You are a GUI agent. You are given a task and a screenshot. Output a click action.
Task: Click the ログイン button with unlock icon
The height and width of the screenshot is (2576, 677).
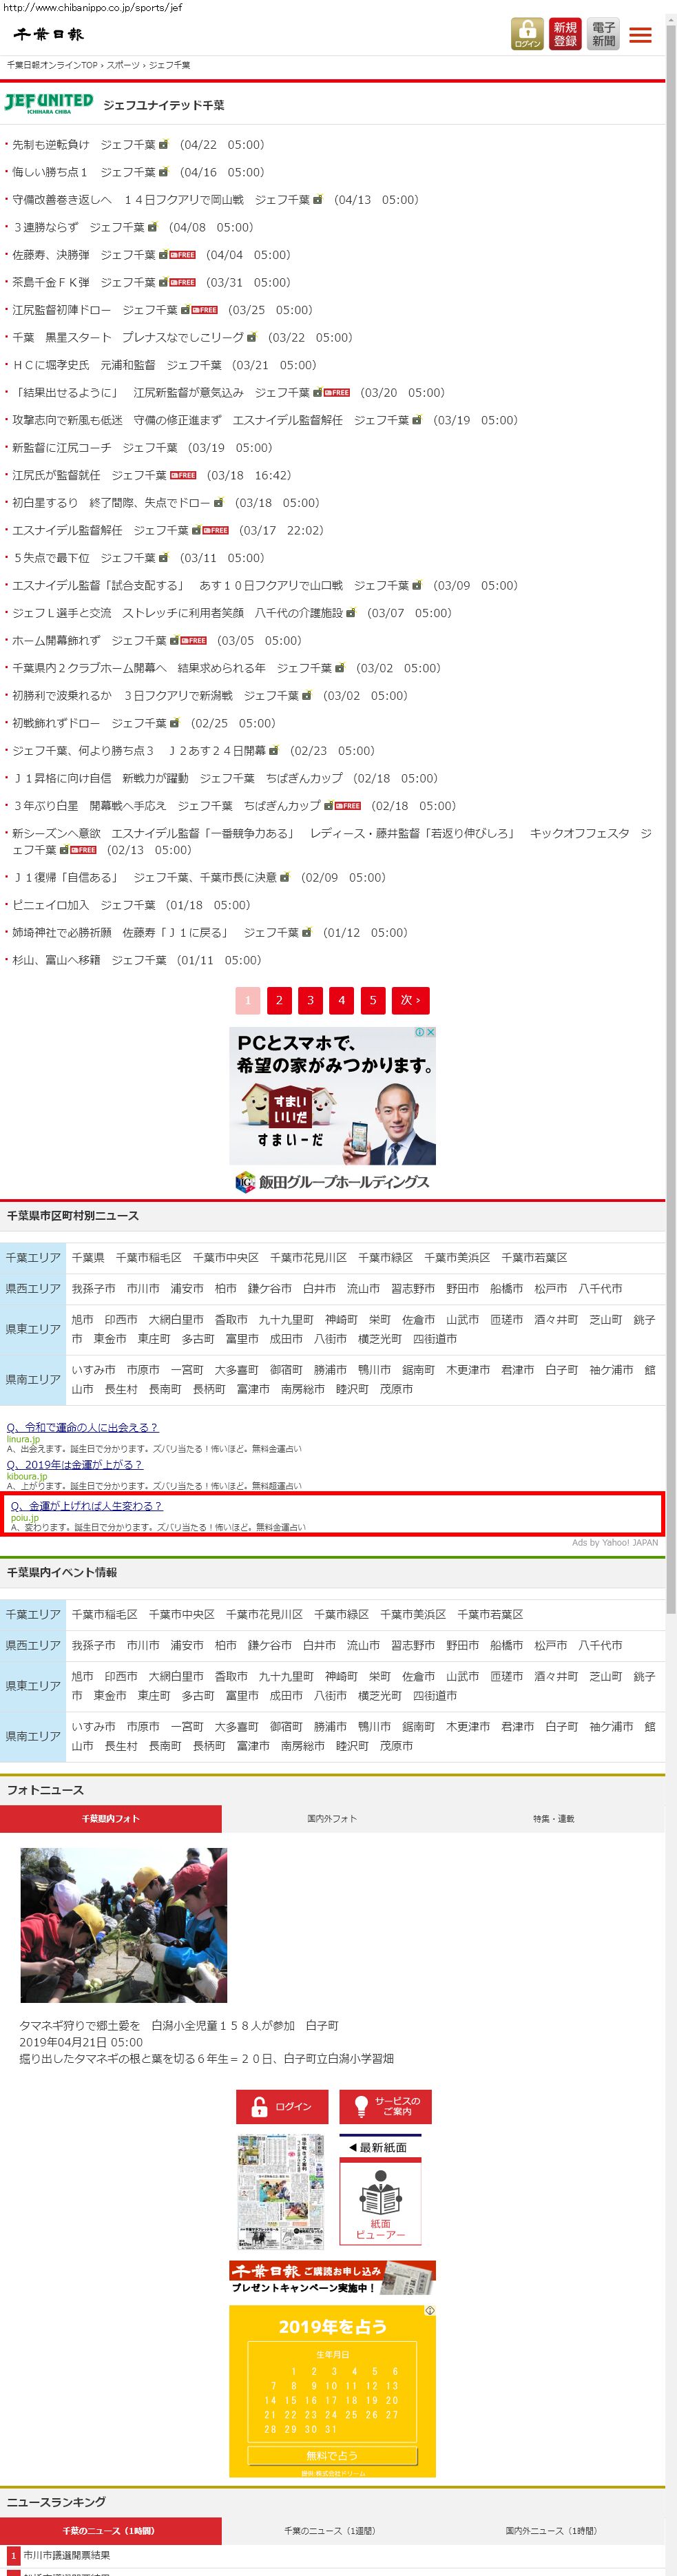[282, 2106]
